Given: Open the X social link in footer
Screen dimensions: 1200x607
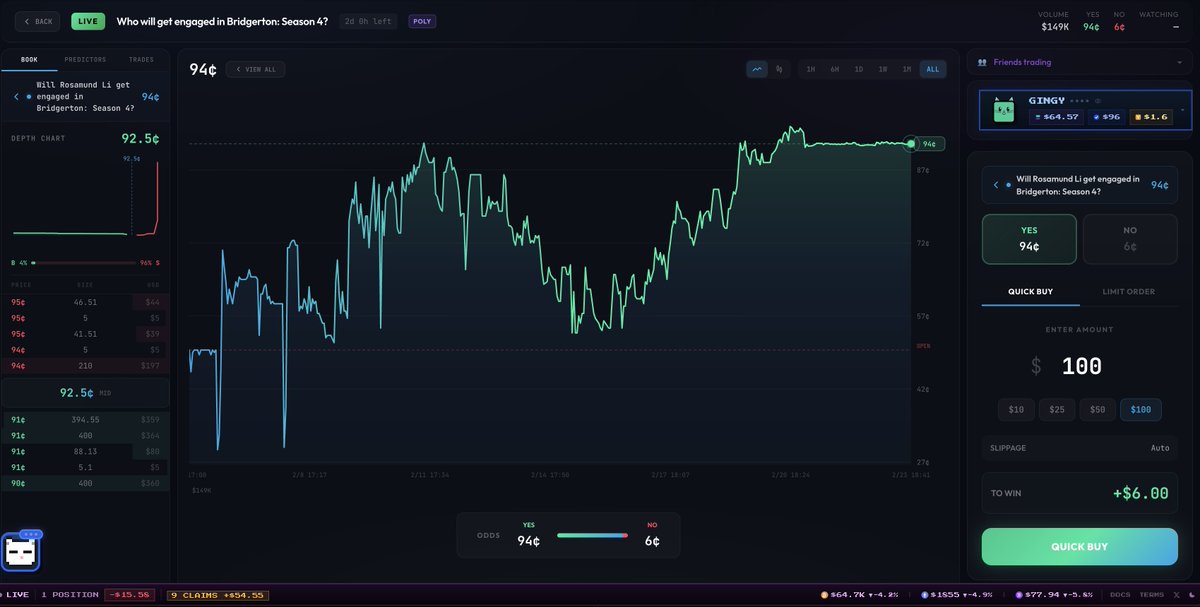Looking at the screenshot, I should (1177, 595).
